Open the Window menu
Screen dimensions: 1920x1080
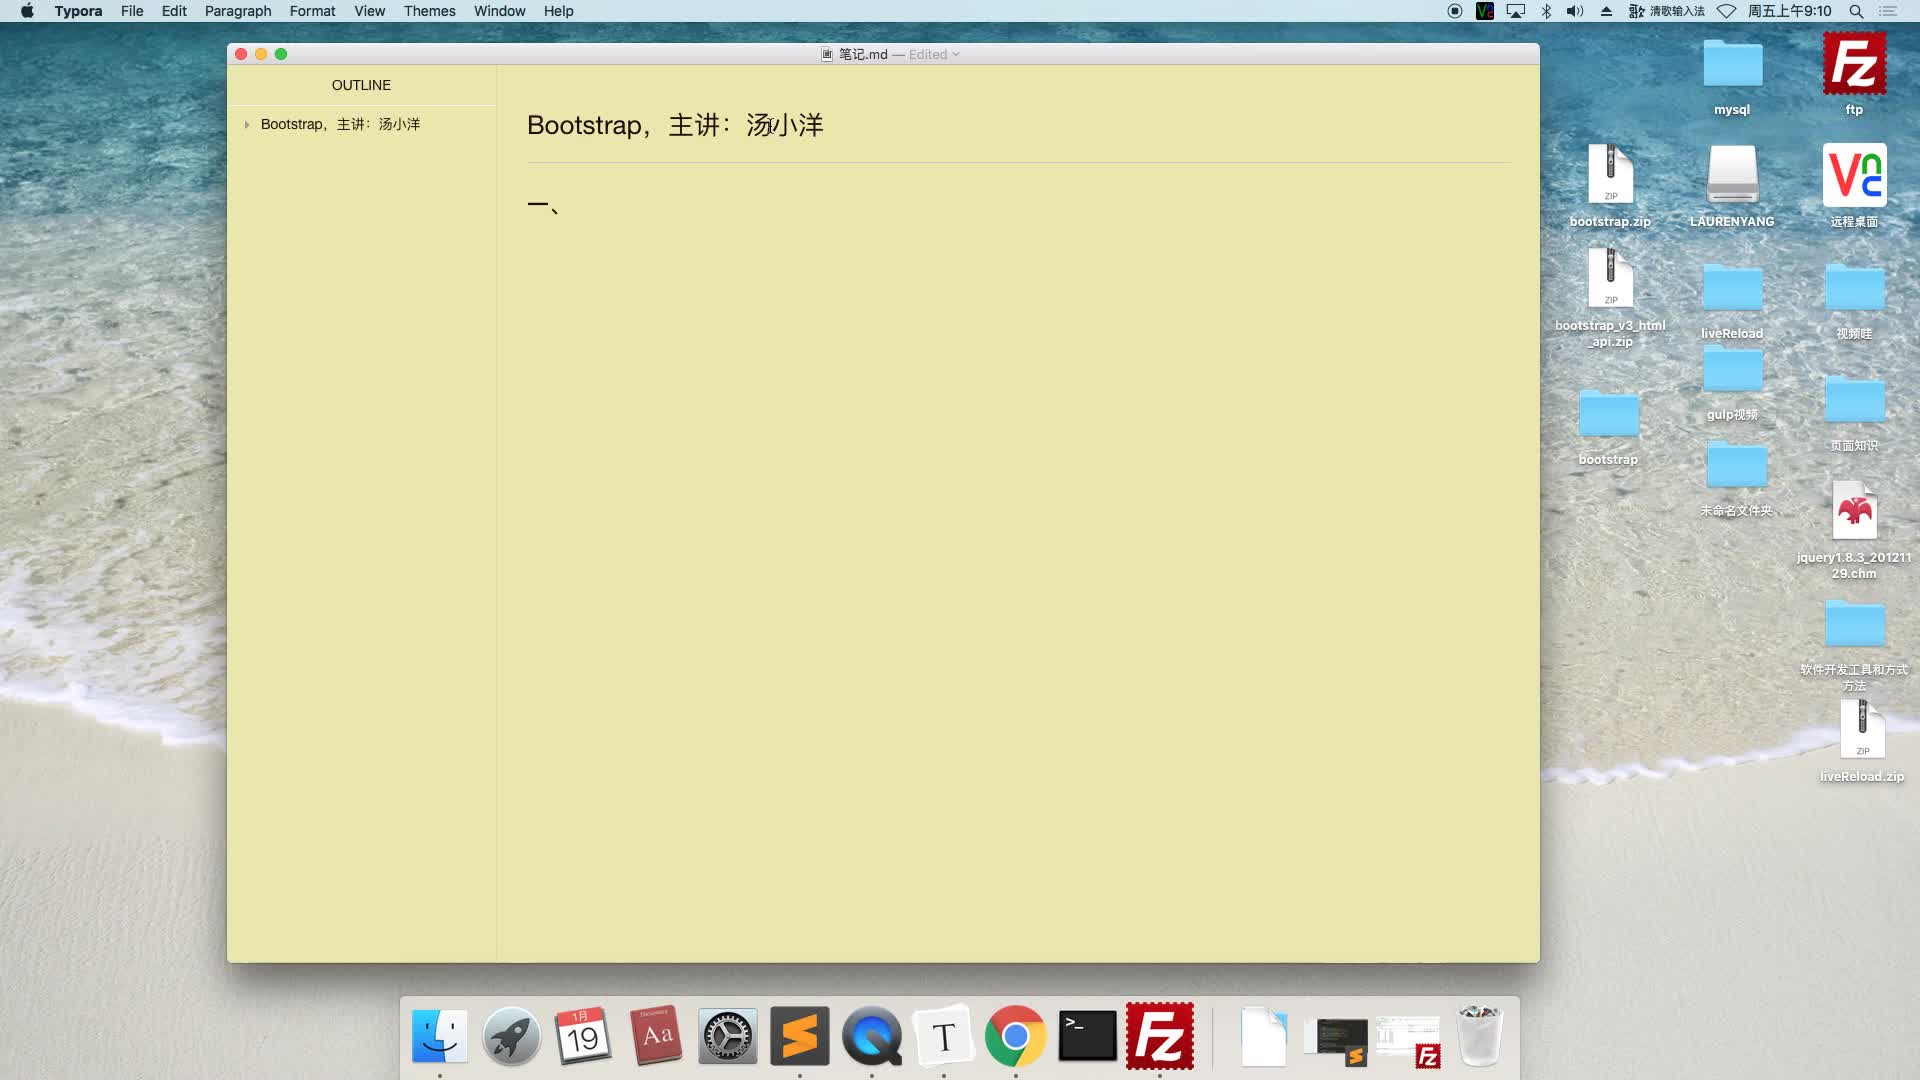point(499,11)
